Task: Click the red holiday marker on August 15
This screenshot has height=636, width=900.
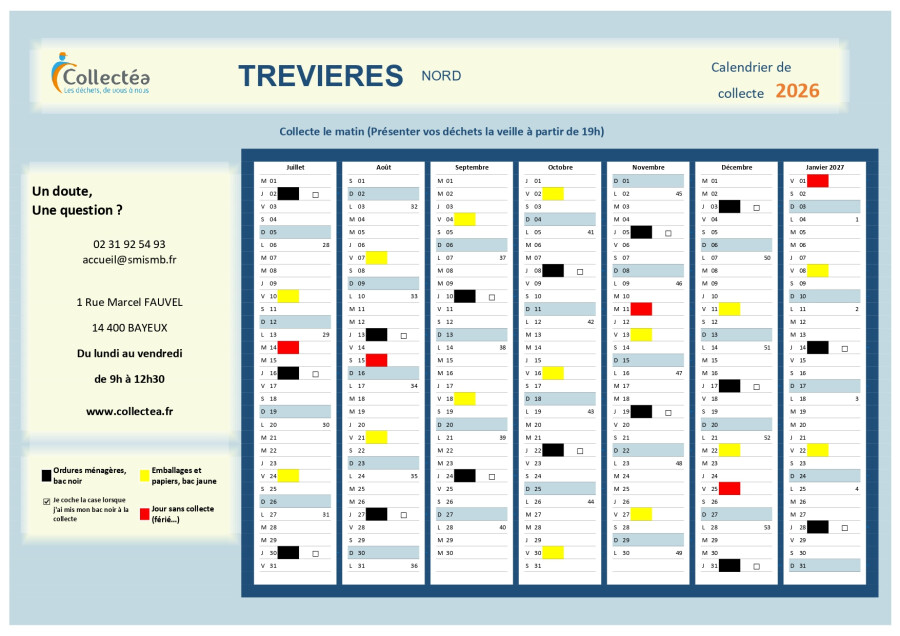Action: [x=376, y=360]
